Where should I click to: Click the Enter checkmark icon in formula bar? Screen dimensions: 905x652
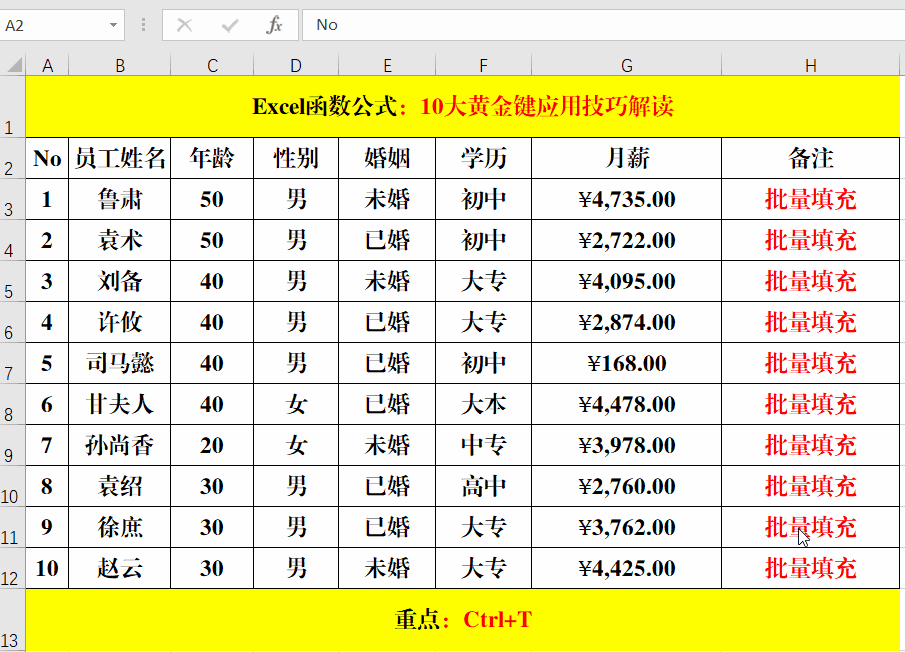pyautogui.click(x=230, y=25)
